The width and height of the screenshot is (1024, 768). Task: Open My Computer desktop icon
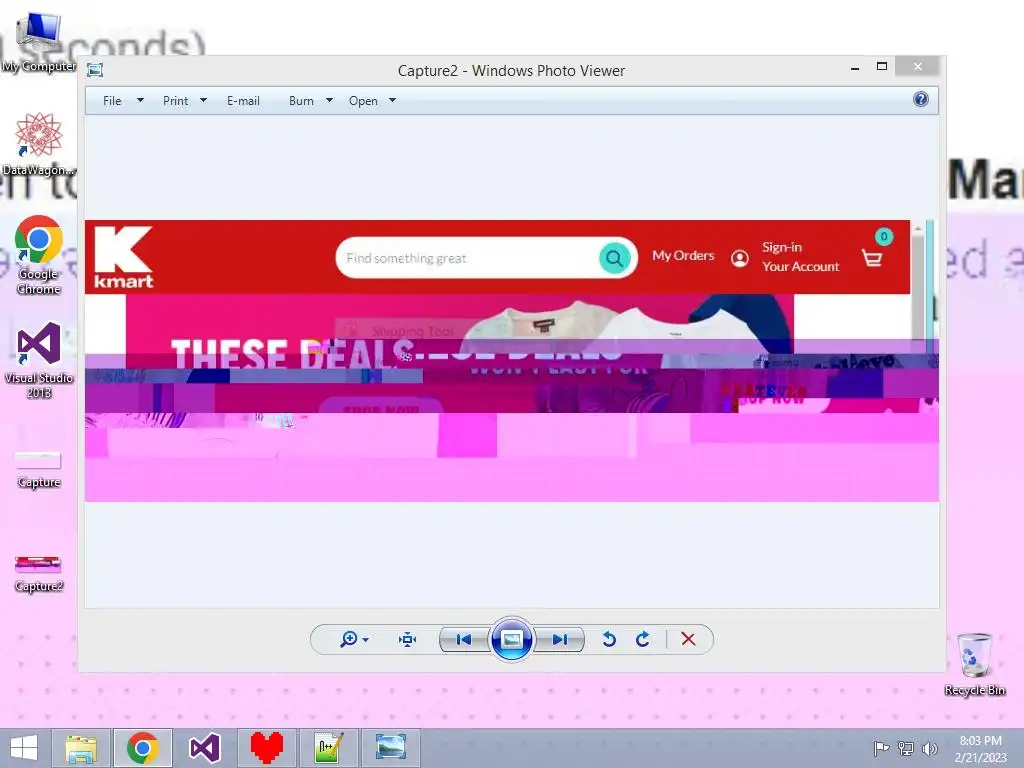(39, 40)
